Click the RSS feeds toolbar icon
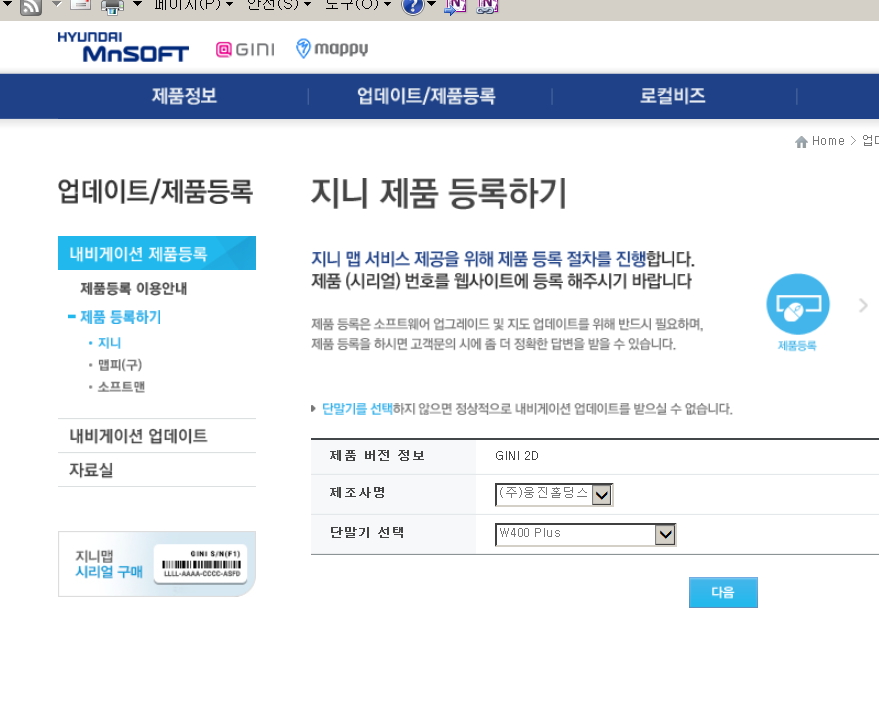This screenshot has height=704, width=879. [30, 7]
